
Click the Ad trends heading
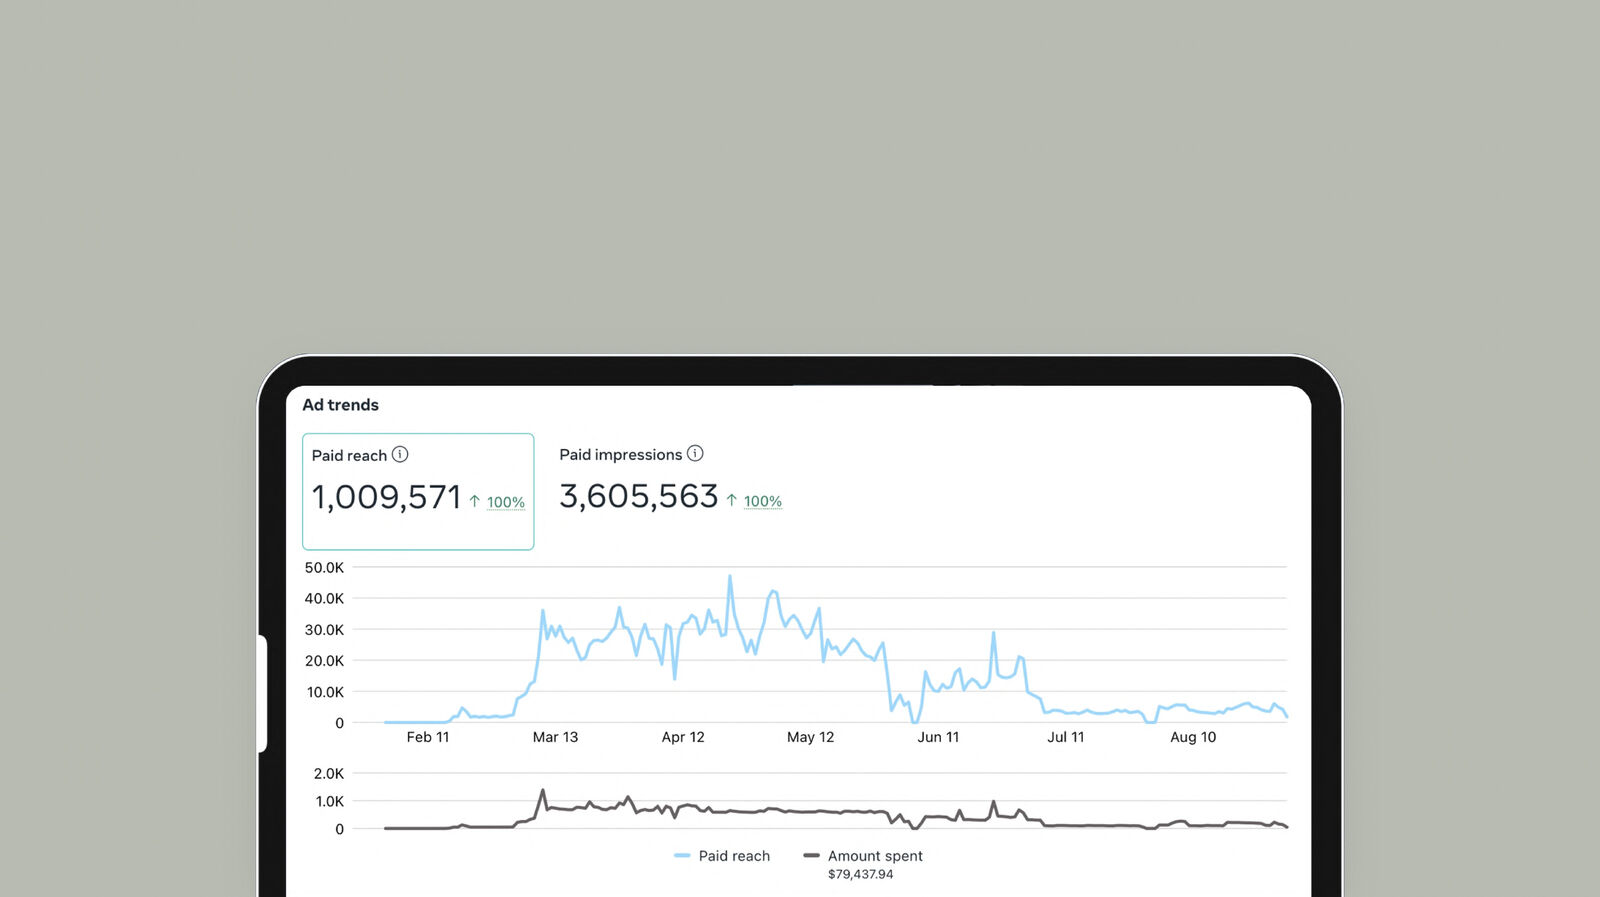(x=341, y=405)
